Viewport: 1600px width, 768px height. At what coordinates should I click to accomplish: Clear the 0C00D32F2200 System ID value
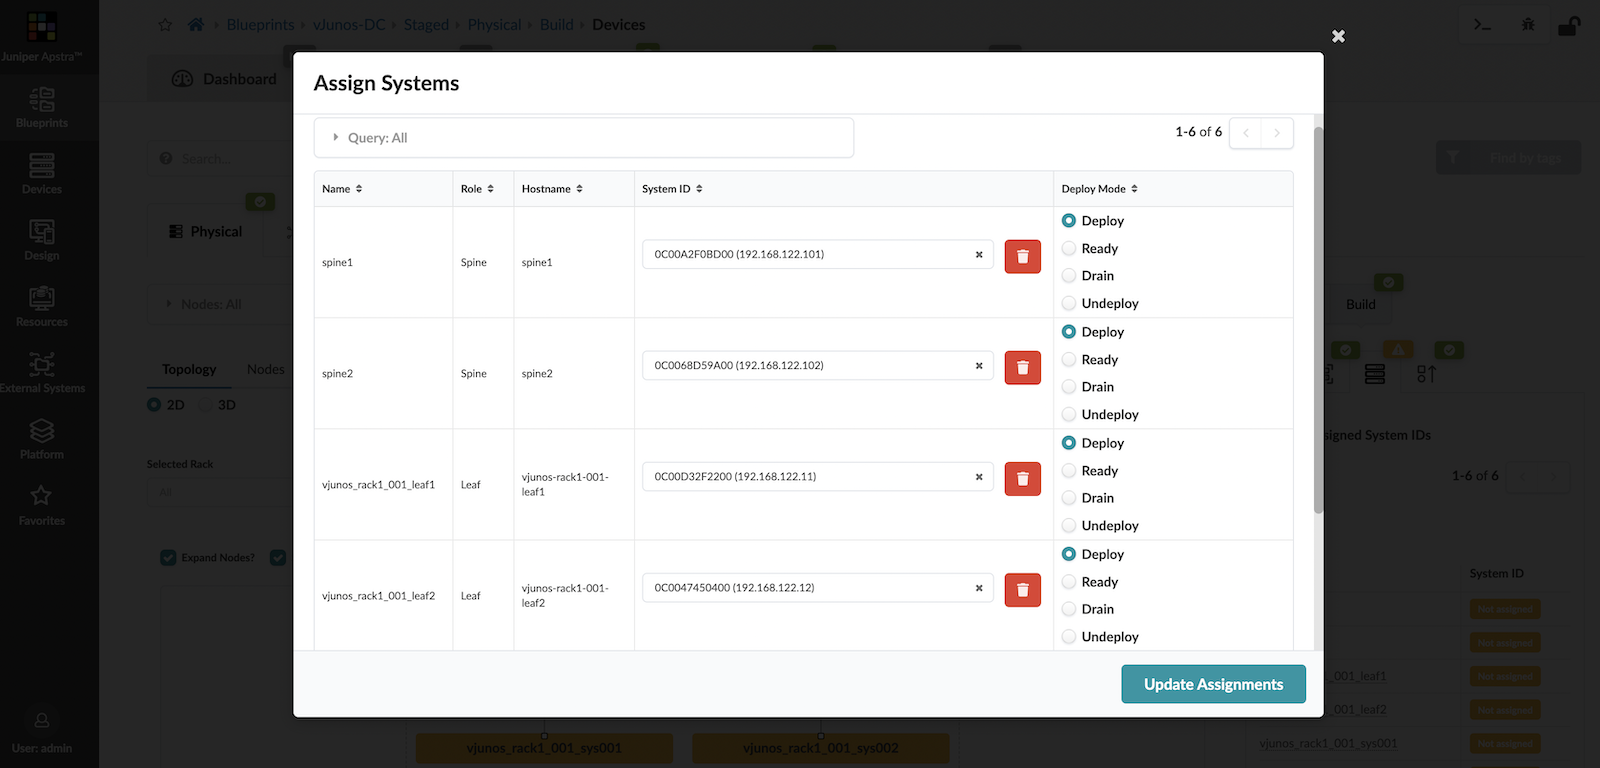[979, 477]
